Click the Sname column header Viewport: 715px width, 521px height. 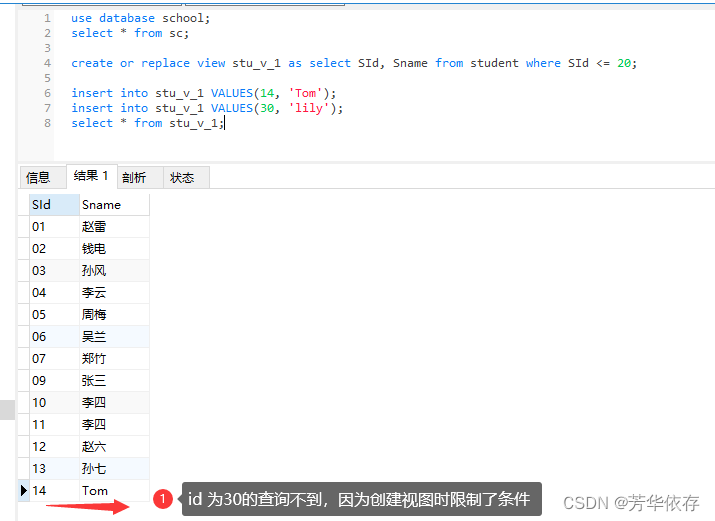tap(114, 205)
